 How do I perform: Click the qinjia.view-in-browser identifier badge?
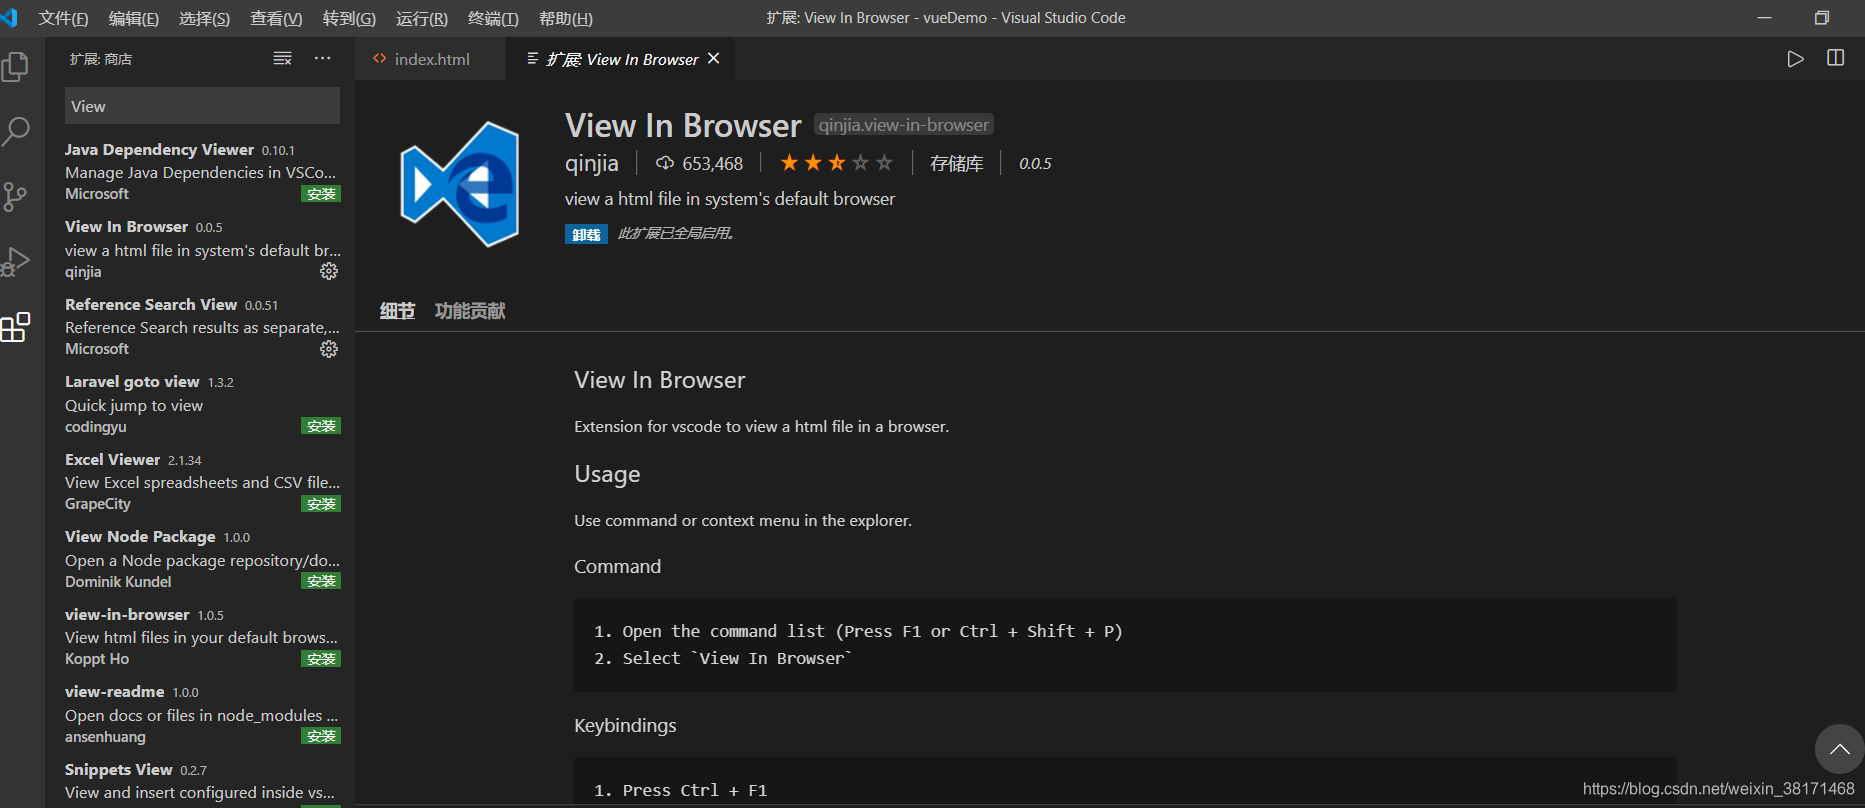[x=904, y=125]
